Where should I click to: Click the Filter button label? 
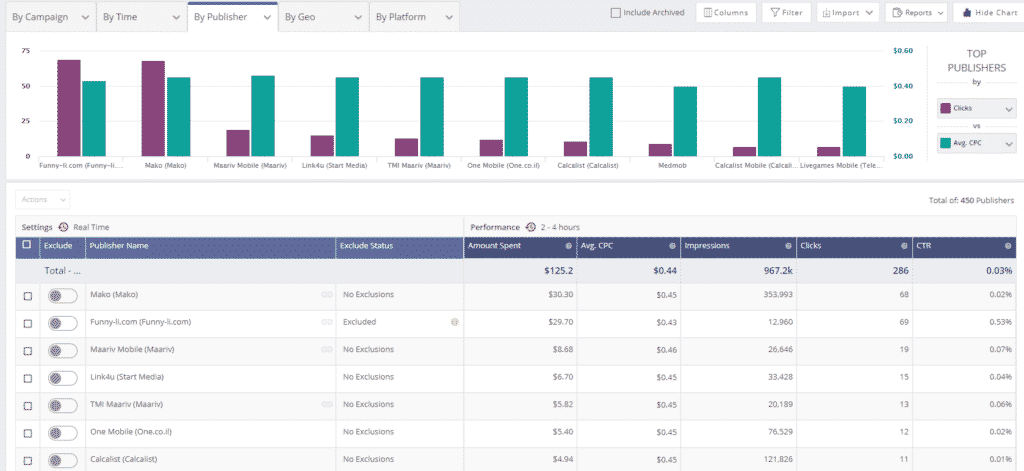(793, 12)
